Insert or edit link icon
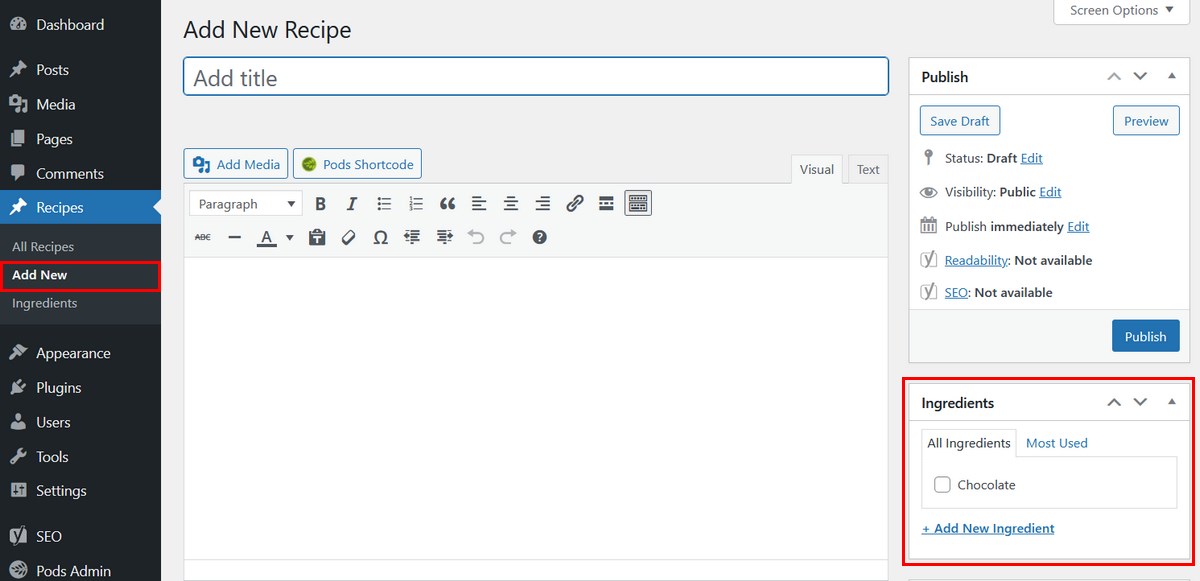 coord(574,204)
